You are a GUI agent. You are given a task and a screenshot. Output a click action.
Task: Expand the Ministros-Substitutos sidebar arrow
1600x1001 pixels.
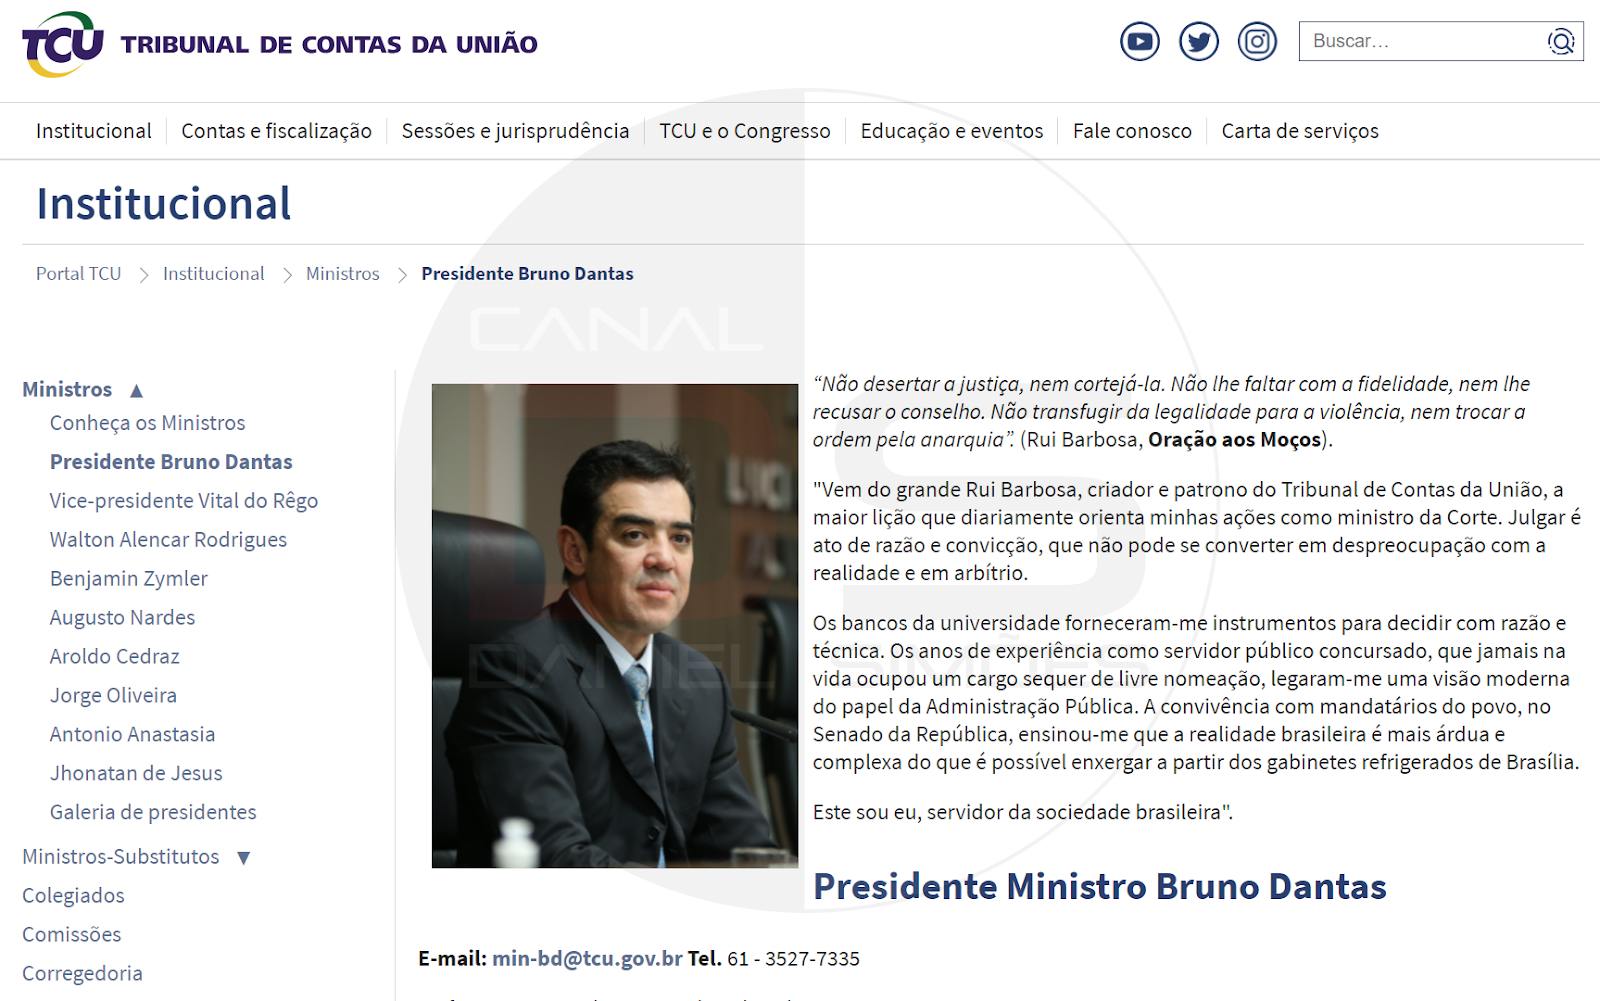point(244,858)
